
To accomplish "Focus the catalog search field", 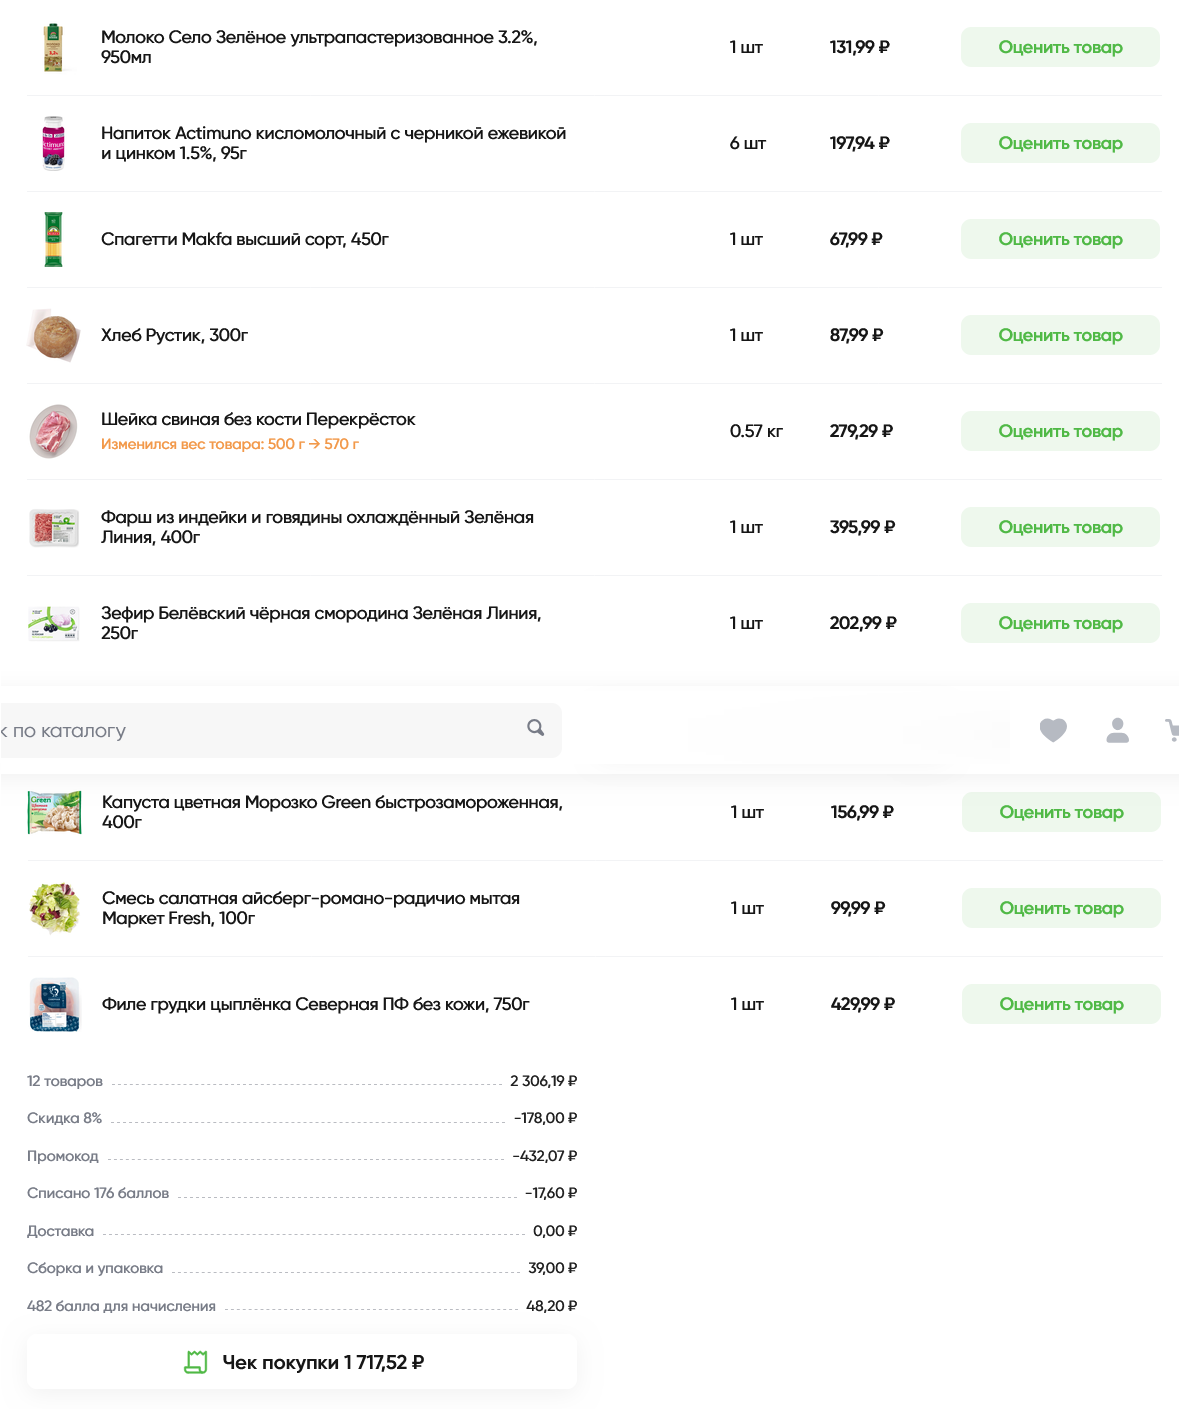I will coord(280,730).
